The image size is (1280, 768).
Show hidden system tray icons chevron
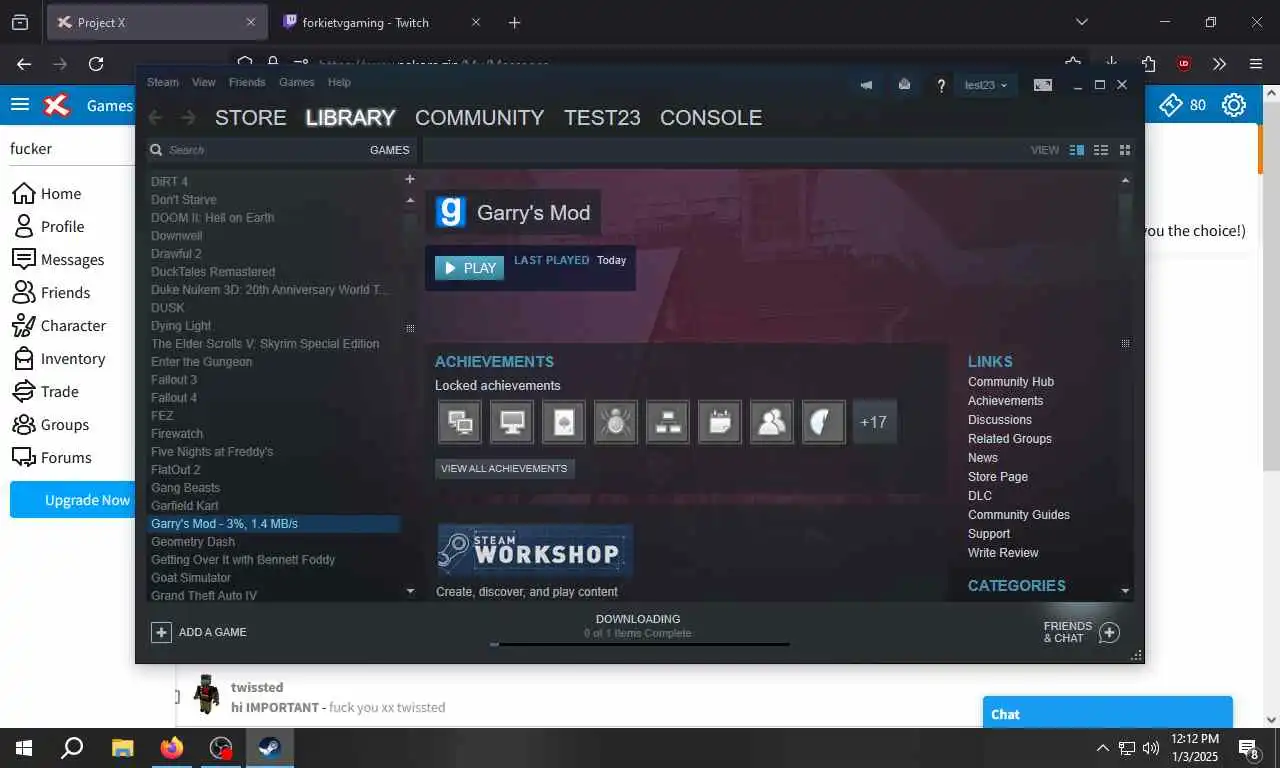tap(1103, 748)
